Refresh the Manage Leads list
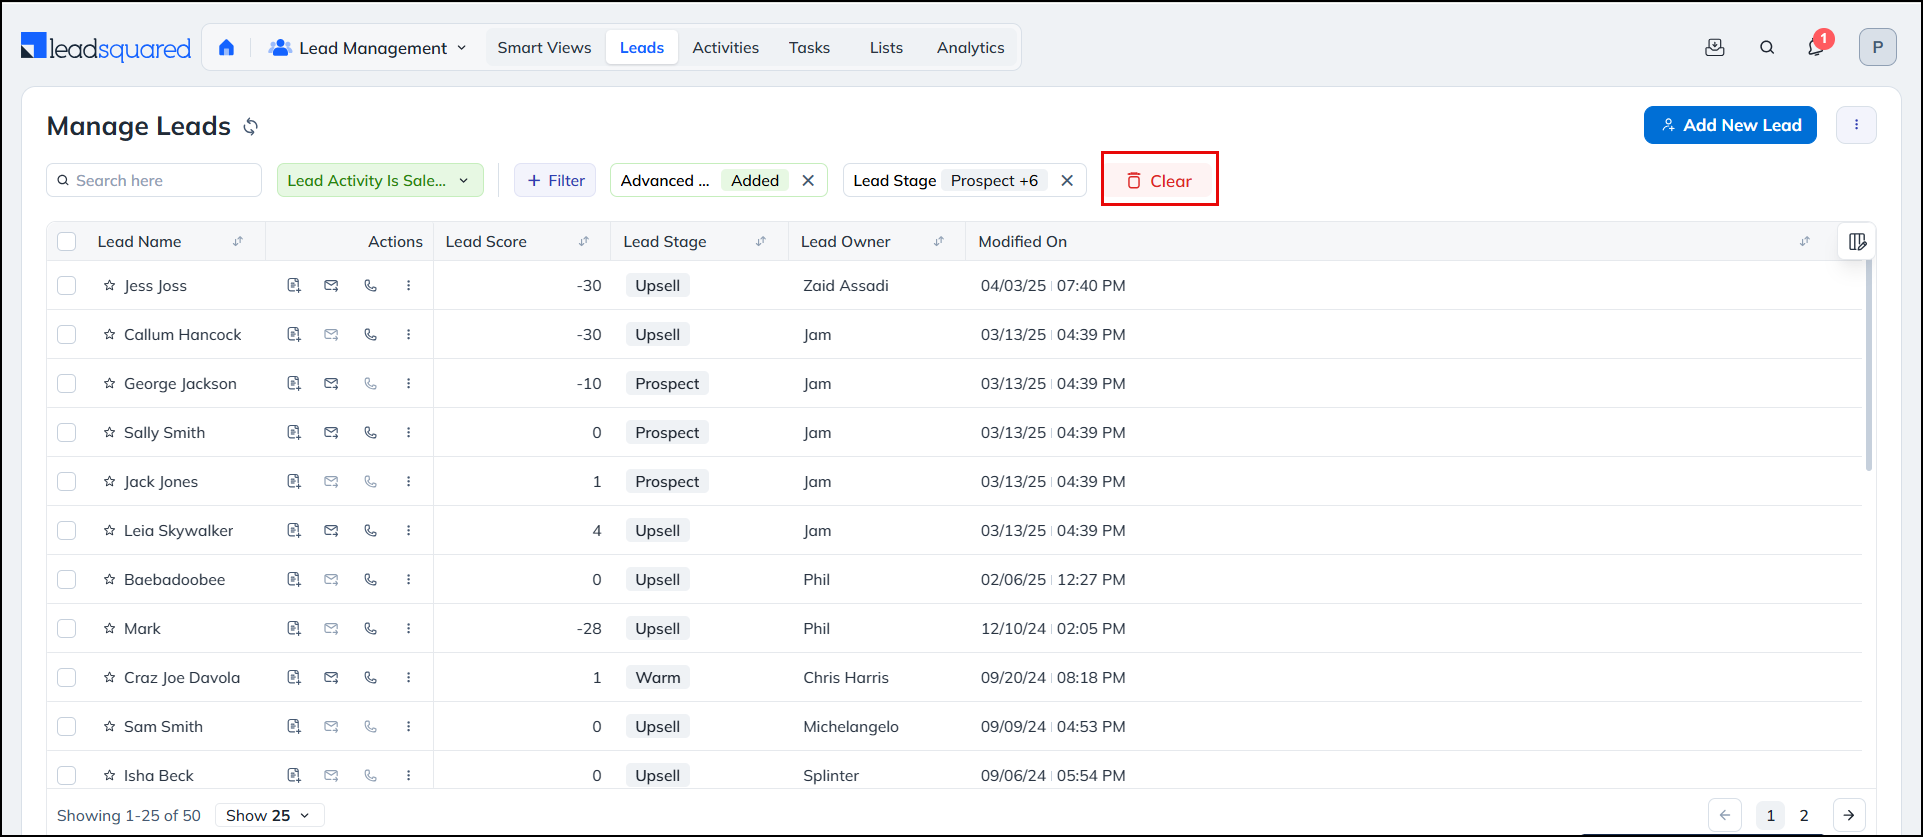This screenshot has height=837, width=1923. point(251,126)
